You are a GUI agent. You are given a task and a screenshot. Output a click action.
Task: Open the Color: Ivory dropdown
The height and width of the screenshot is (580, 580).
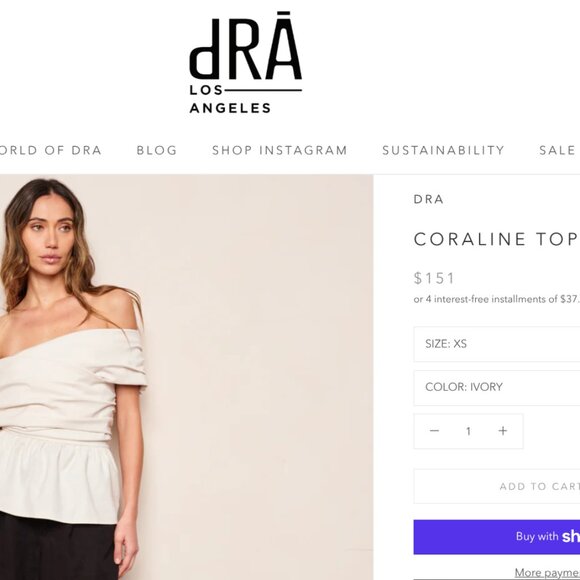(497, 388)
